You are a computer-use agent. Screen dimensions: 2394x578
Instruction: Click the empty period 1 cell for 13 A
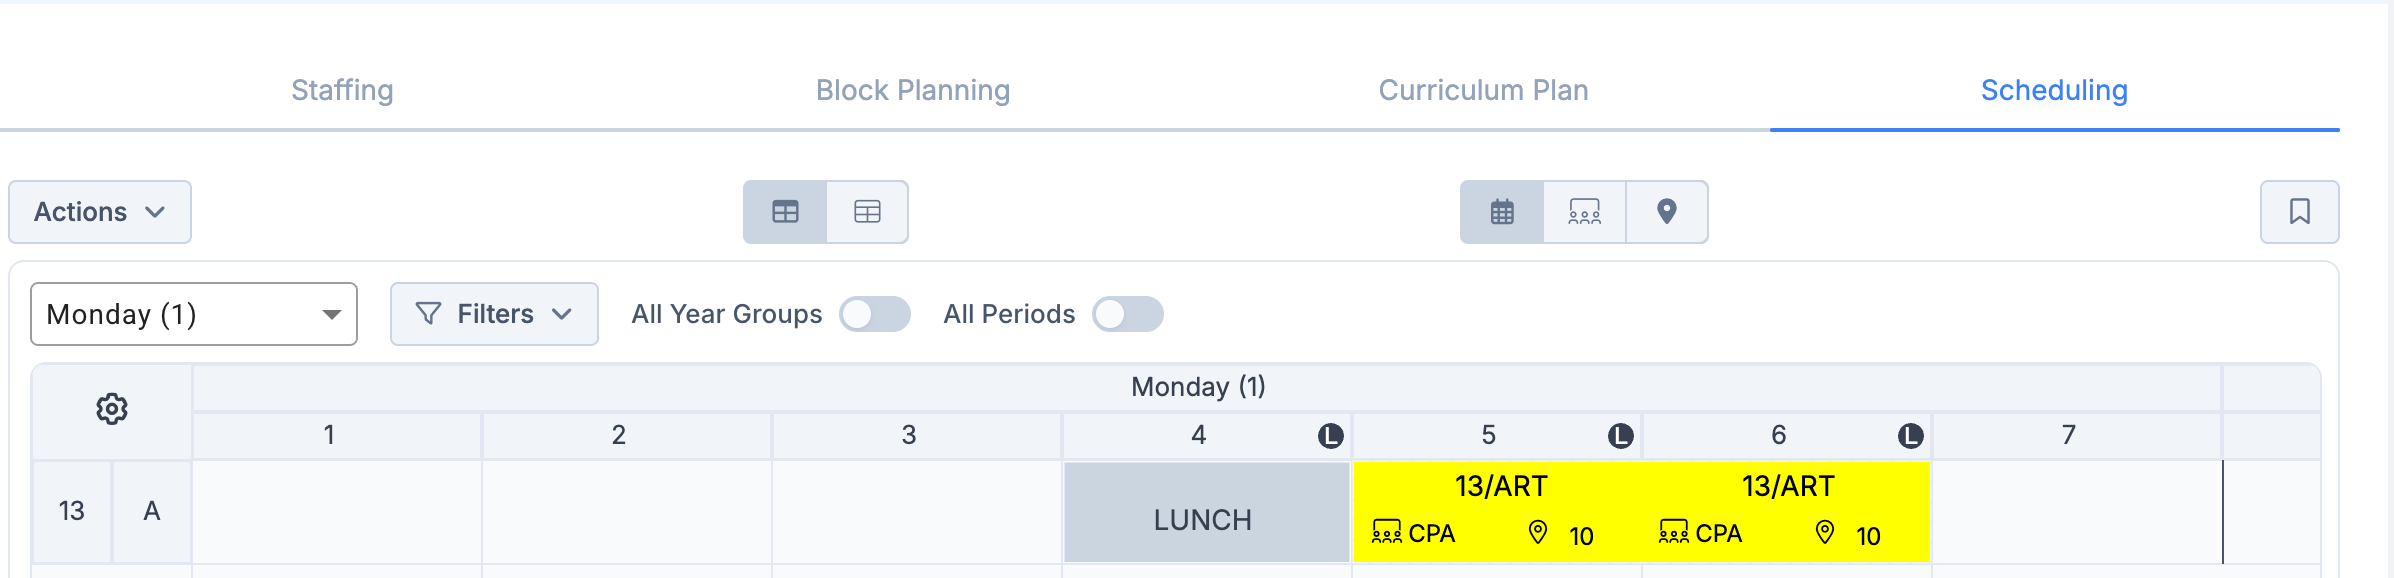337,512
